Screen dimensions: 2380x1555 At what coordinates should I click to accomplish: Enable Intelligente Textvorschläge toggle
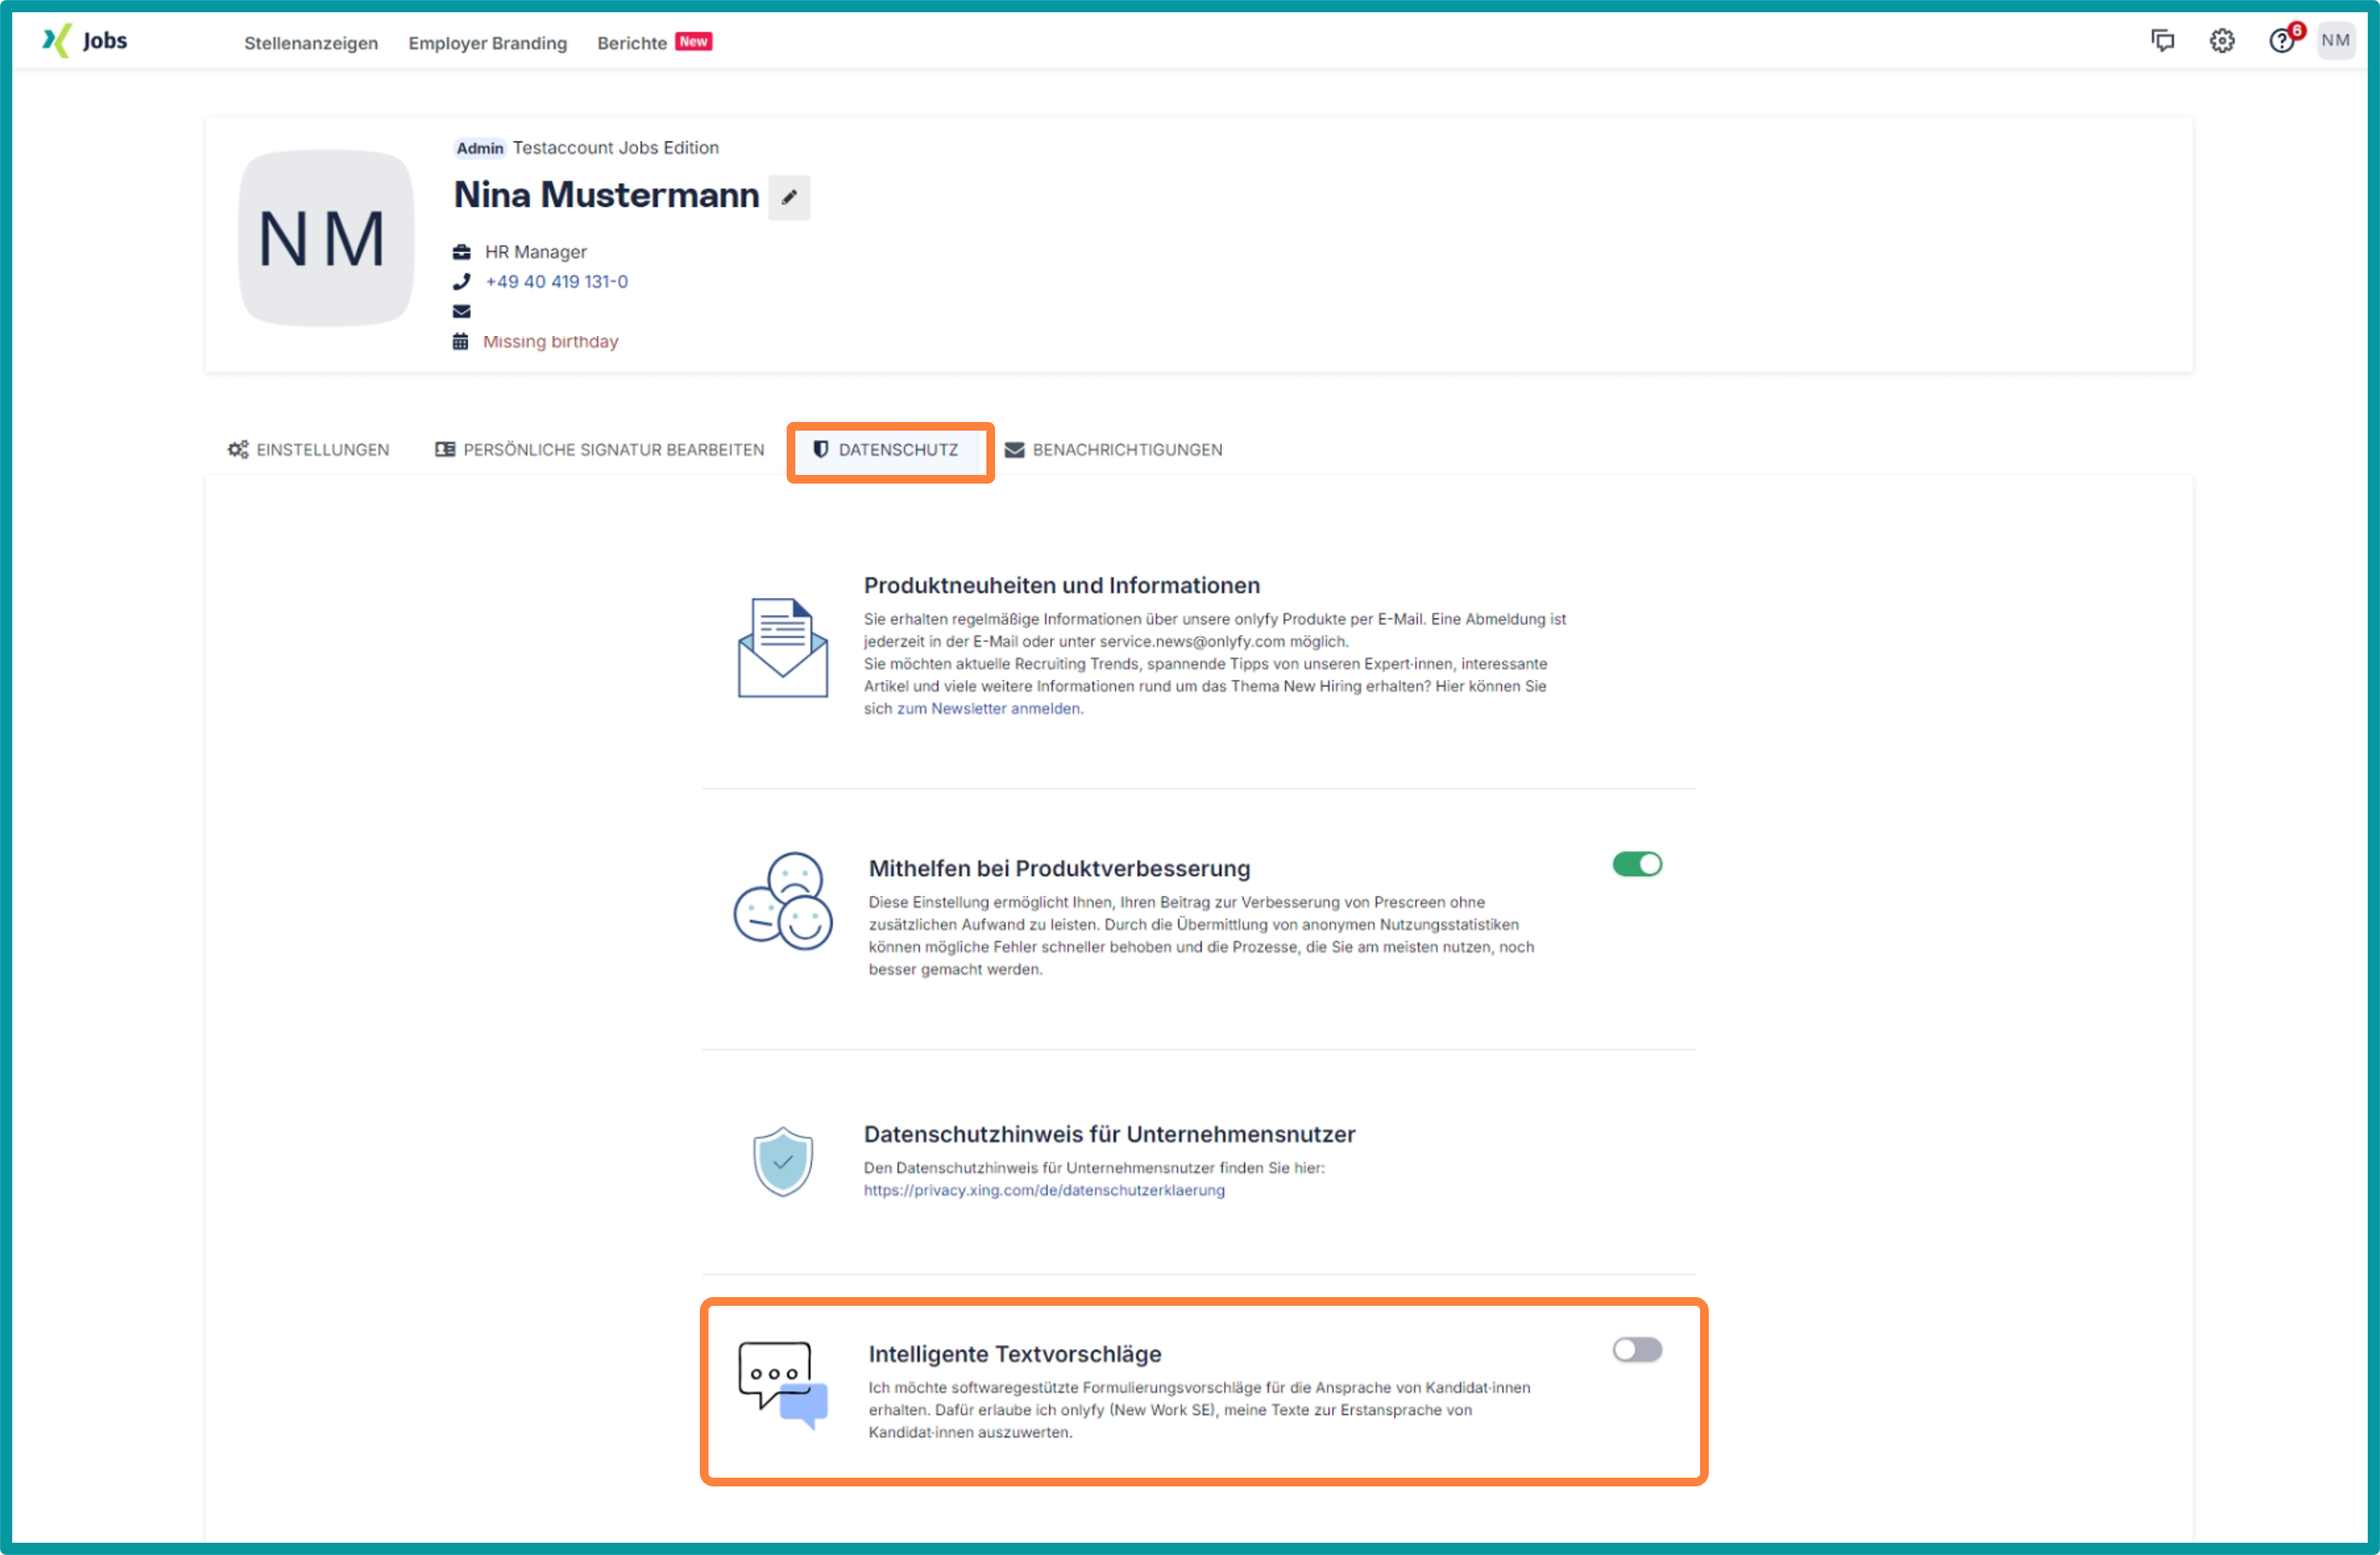click(x=1637, y=1350)
